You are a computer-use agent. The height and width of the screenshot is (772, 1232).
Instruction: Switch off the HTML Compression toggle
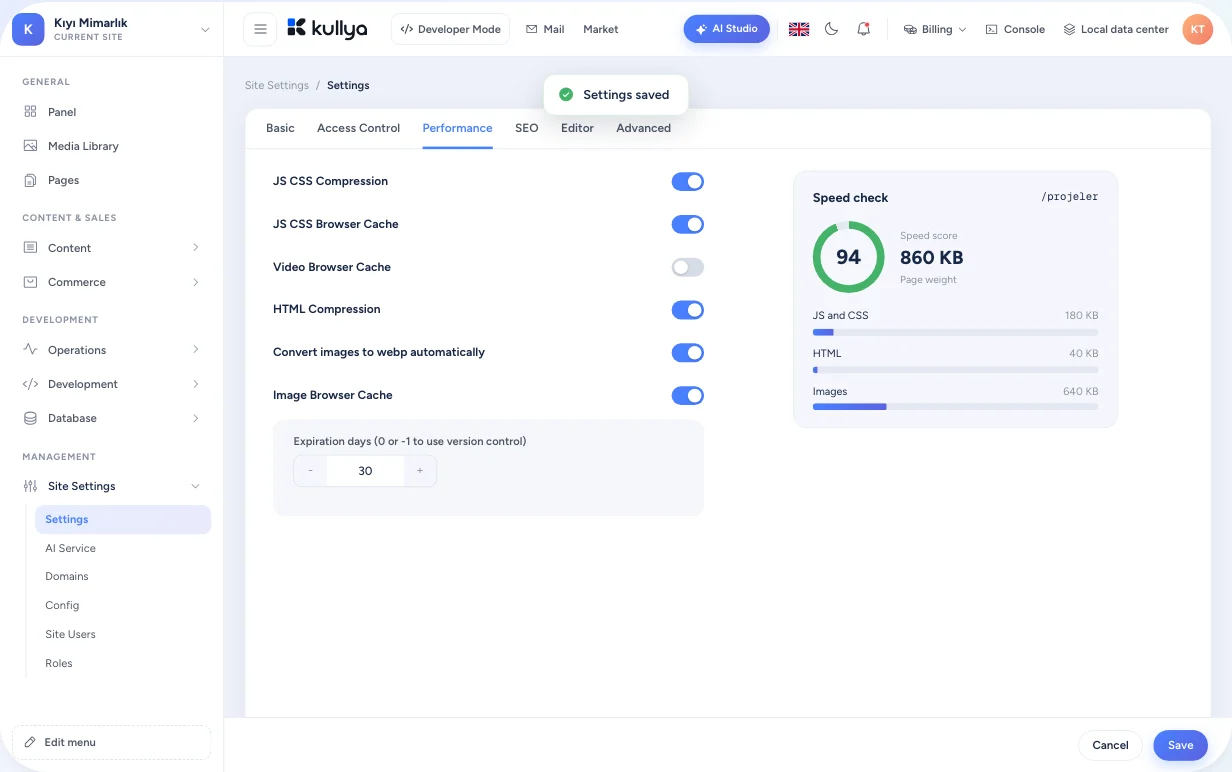coord(687,310)
